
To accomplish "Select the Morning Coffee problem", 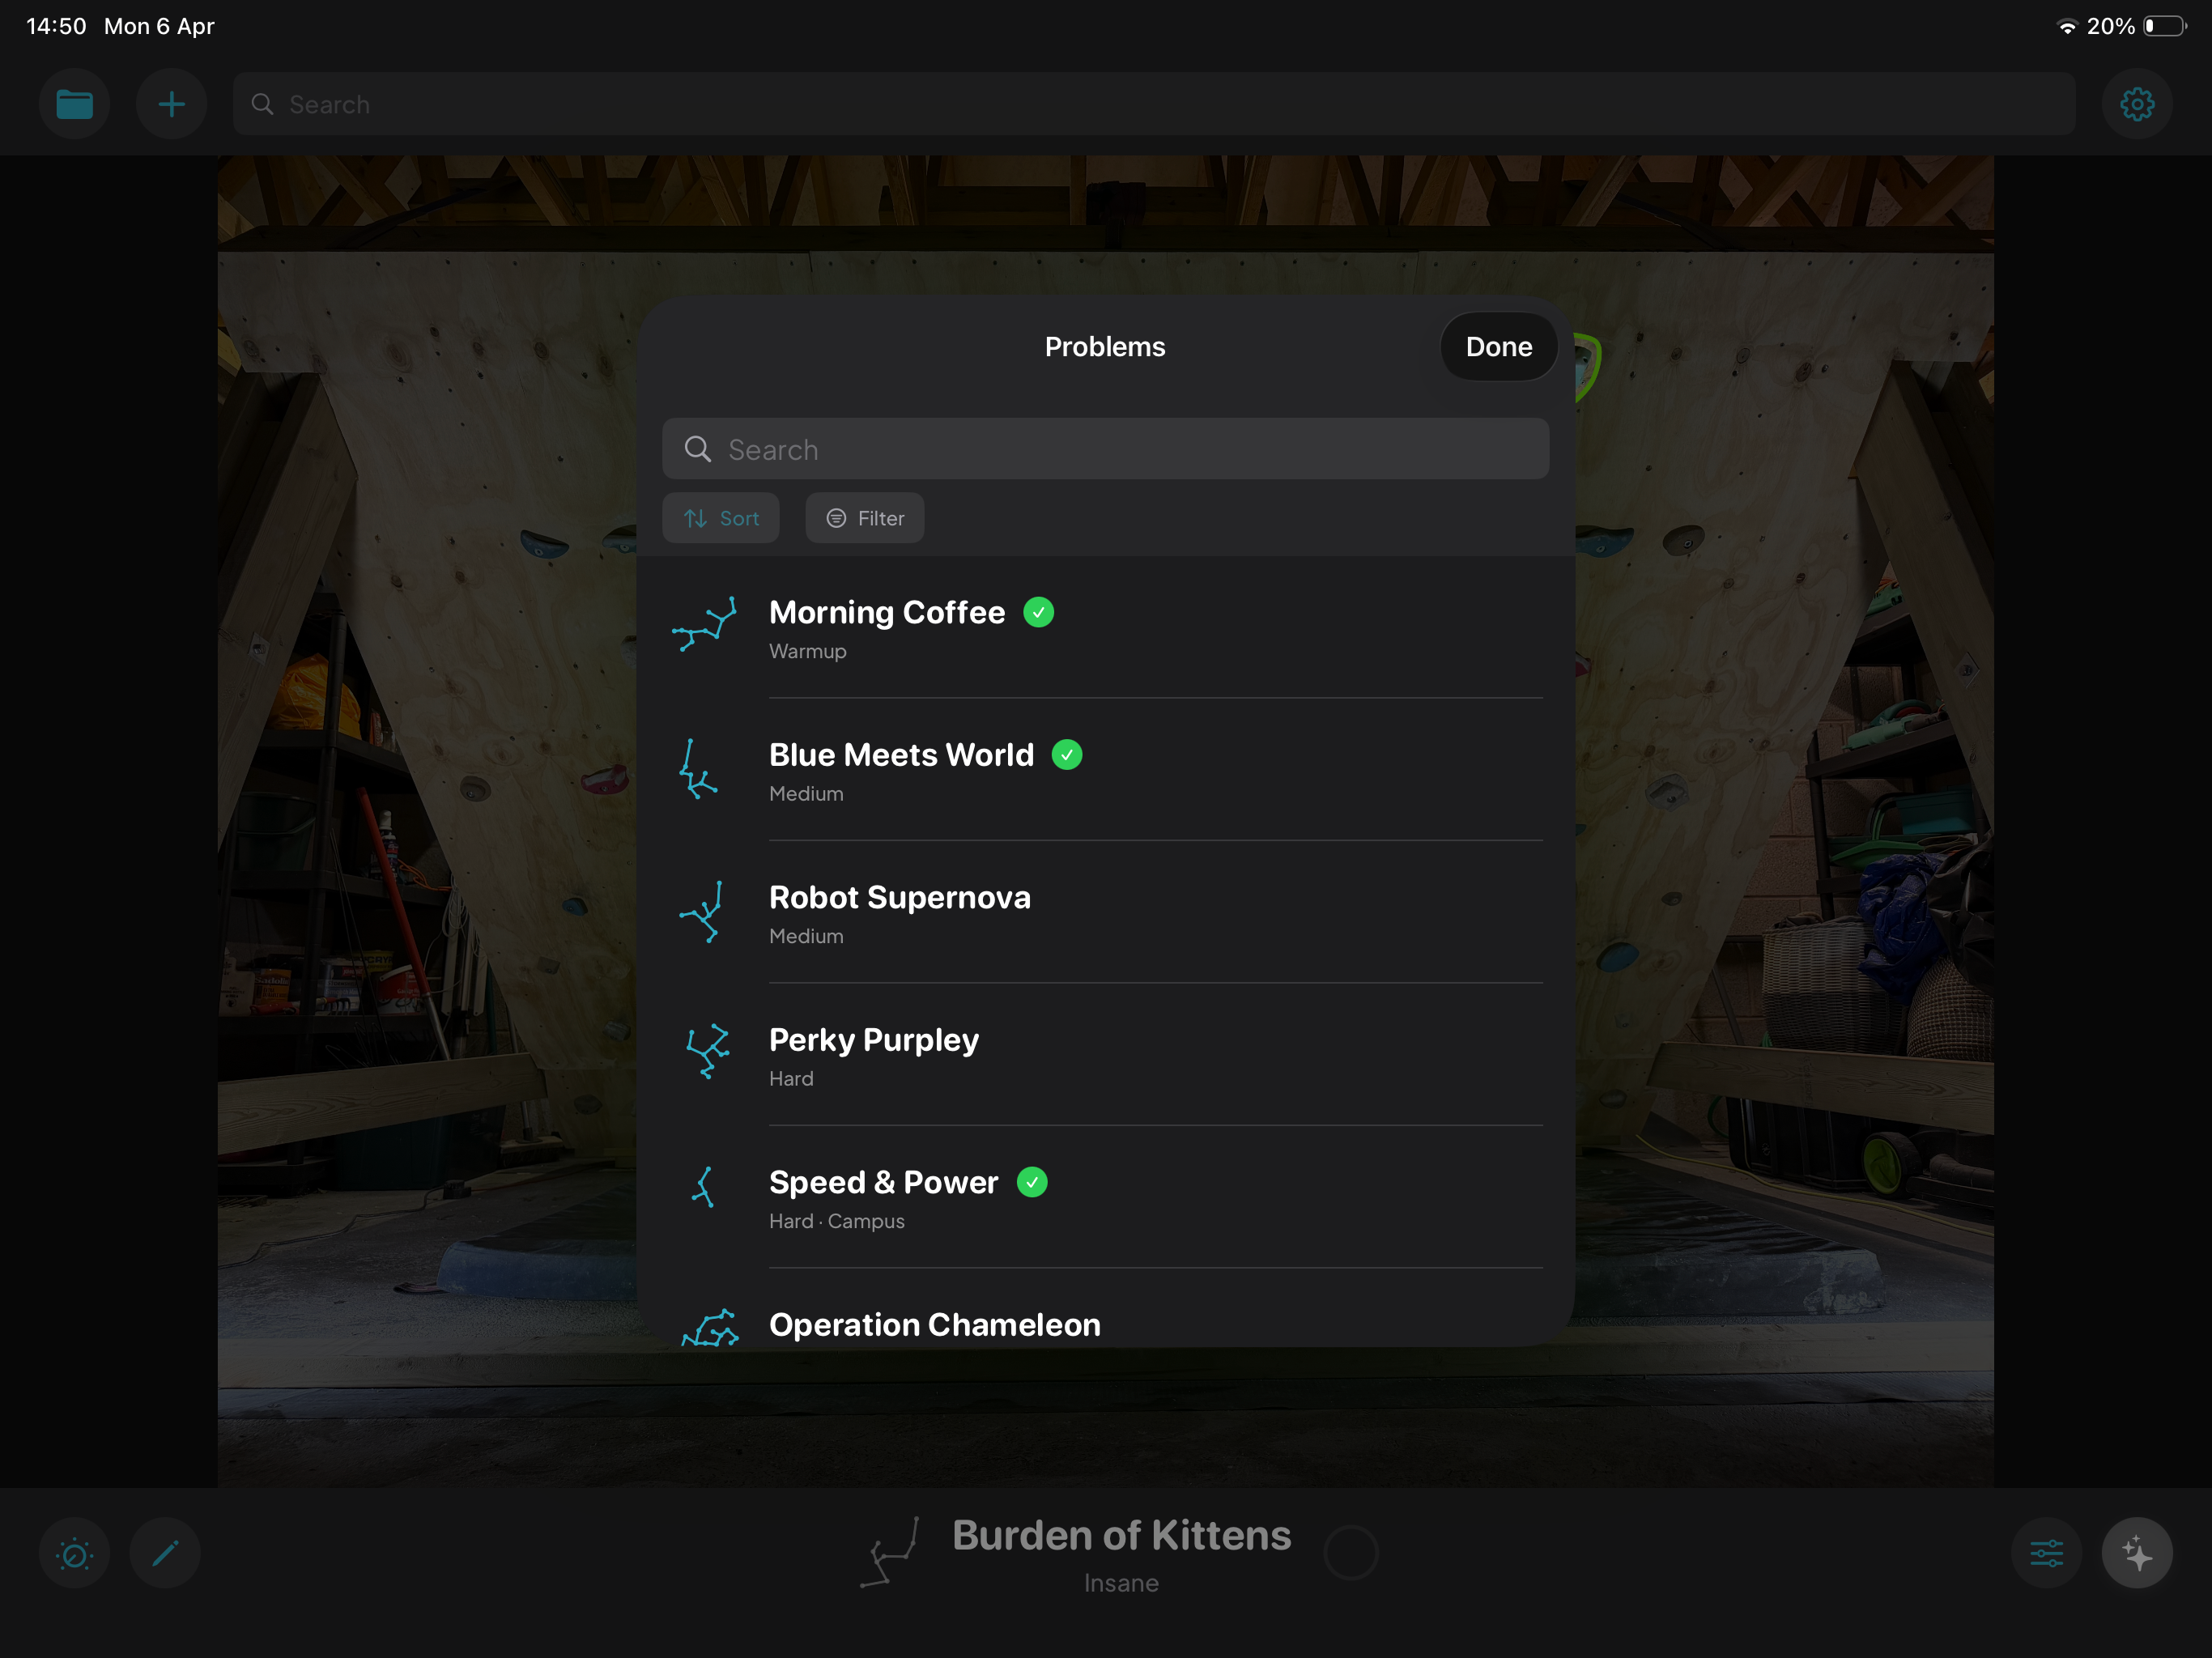I will click(1106, 627).
